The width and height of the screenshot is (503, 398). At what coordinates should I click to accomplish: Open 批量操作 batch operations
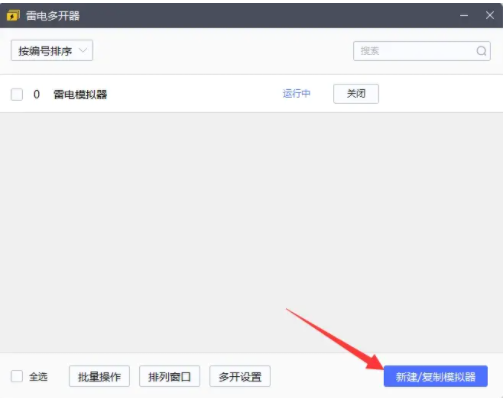point(99,376)
